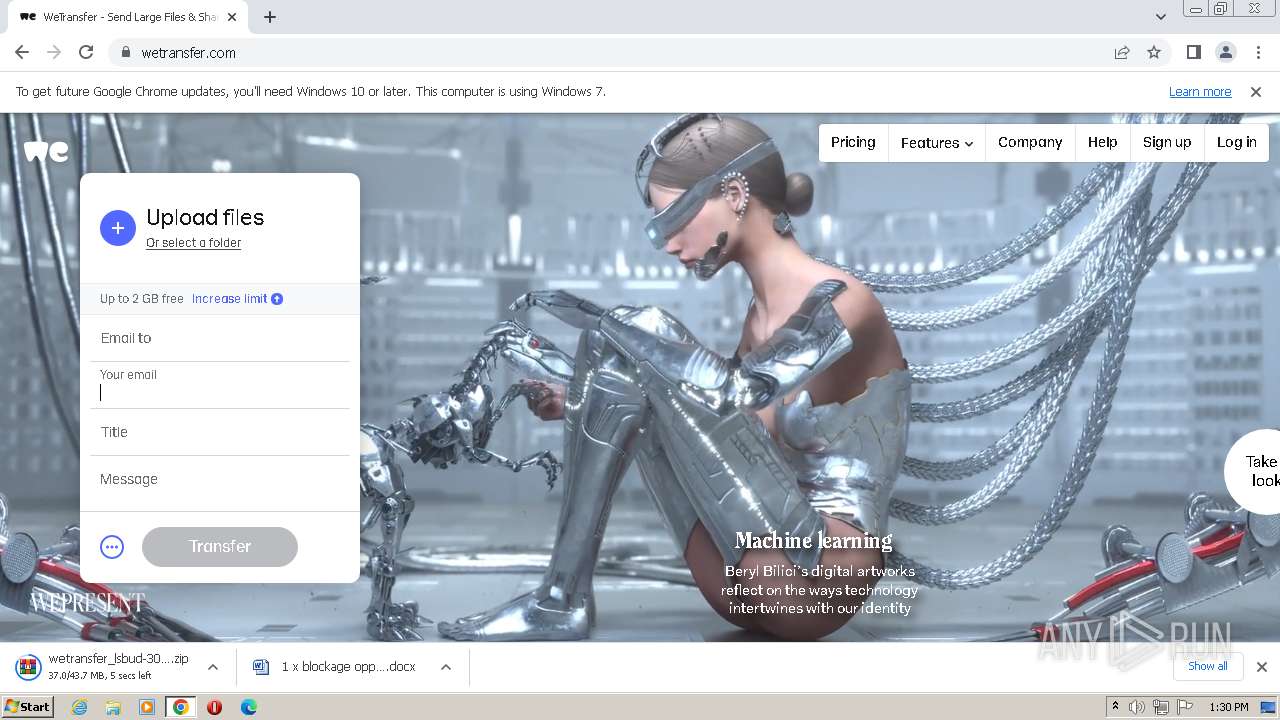This screenshot has height=720, width=1280.
Task: Click the address bar URL wetransfer.com
Action: [x=189, y=53]
